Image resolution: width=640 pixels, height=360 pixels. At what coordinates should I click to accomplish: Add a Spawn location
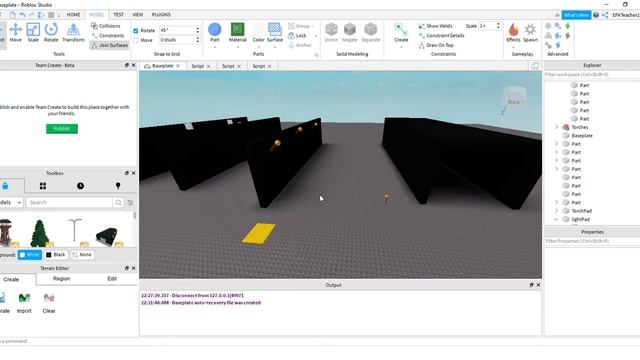coord(530,32)
